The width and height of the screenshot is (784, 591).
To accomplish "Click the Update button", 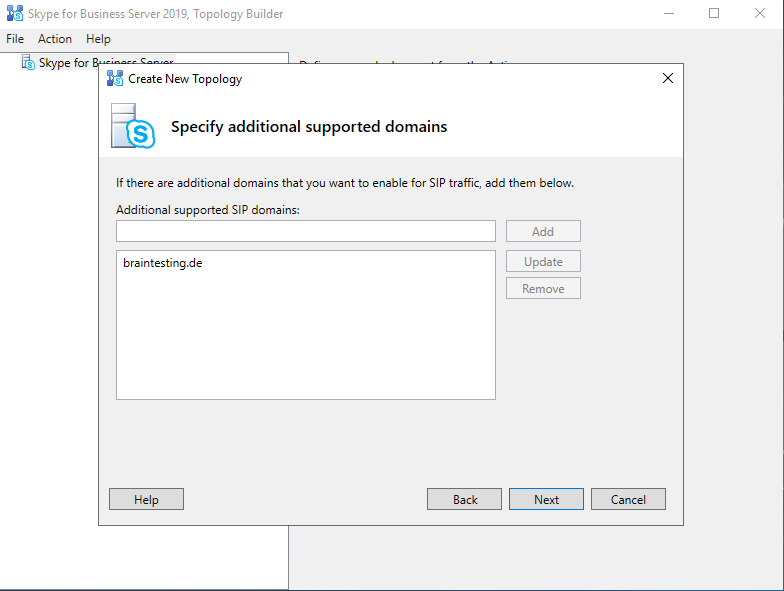I will point(543,262).
